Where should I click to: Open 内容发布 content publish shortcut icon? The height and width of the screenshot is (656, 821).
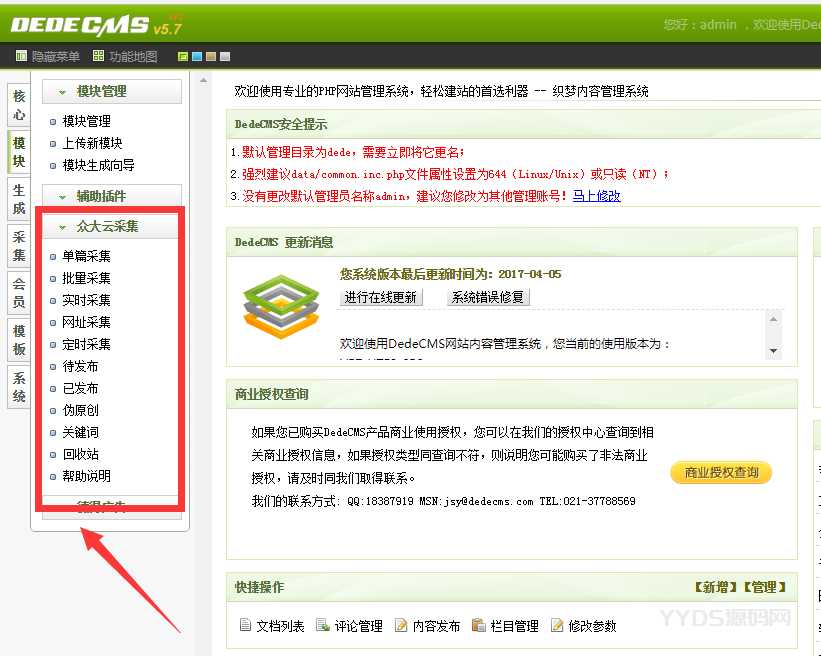tap(401, 626)
